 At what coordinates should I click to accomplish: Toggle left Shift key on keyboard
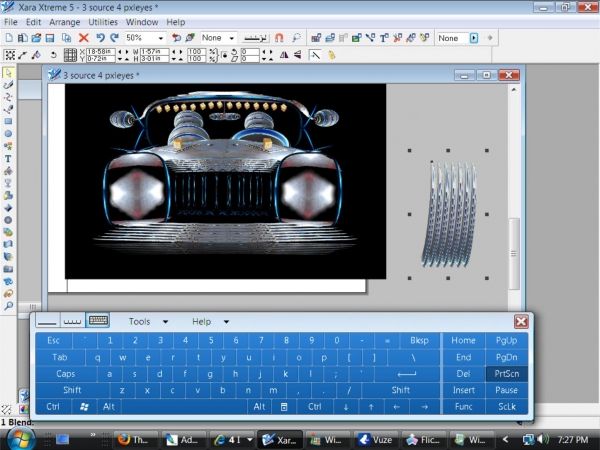(x=72, y=390)
